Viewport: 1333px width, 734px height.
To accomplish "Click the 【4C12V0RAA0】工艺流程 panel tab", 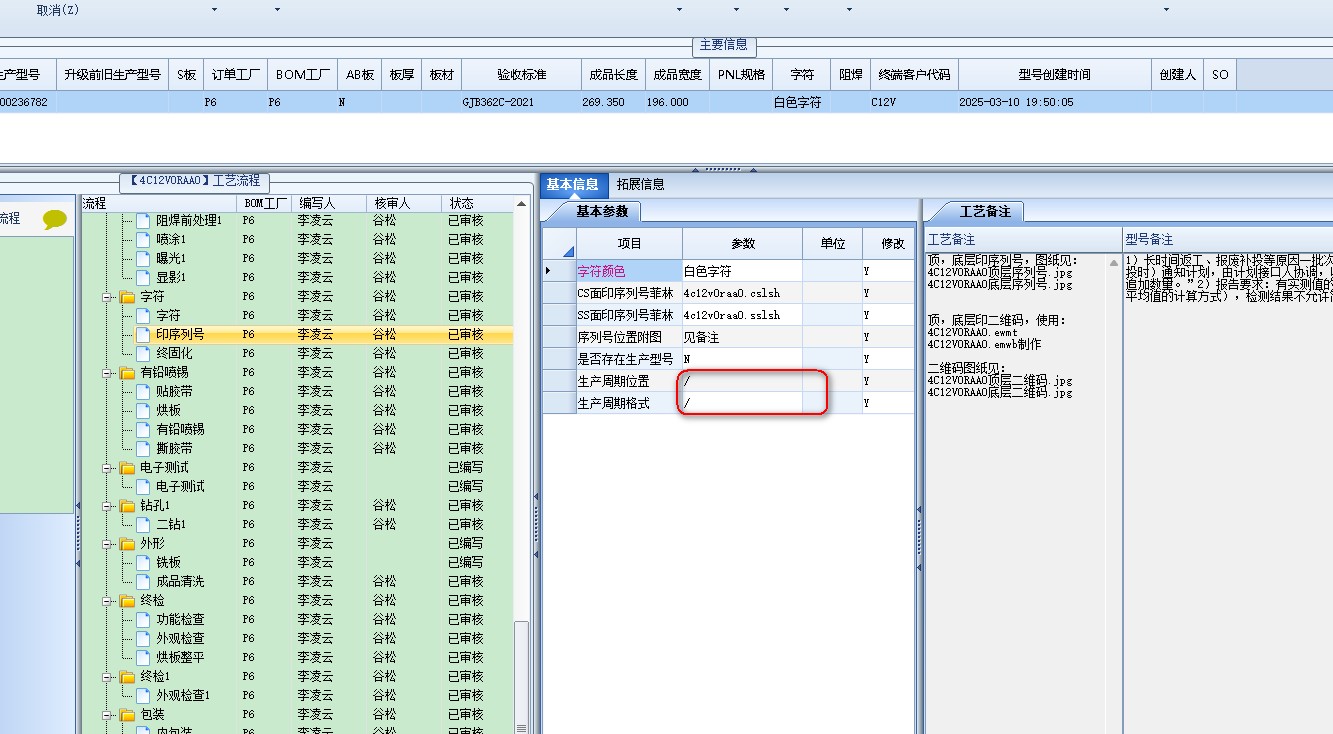I will [x=195, y=181].
